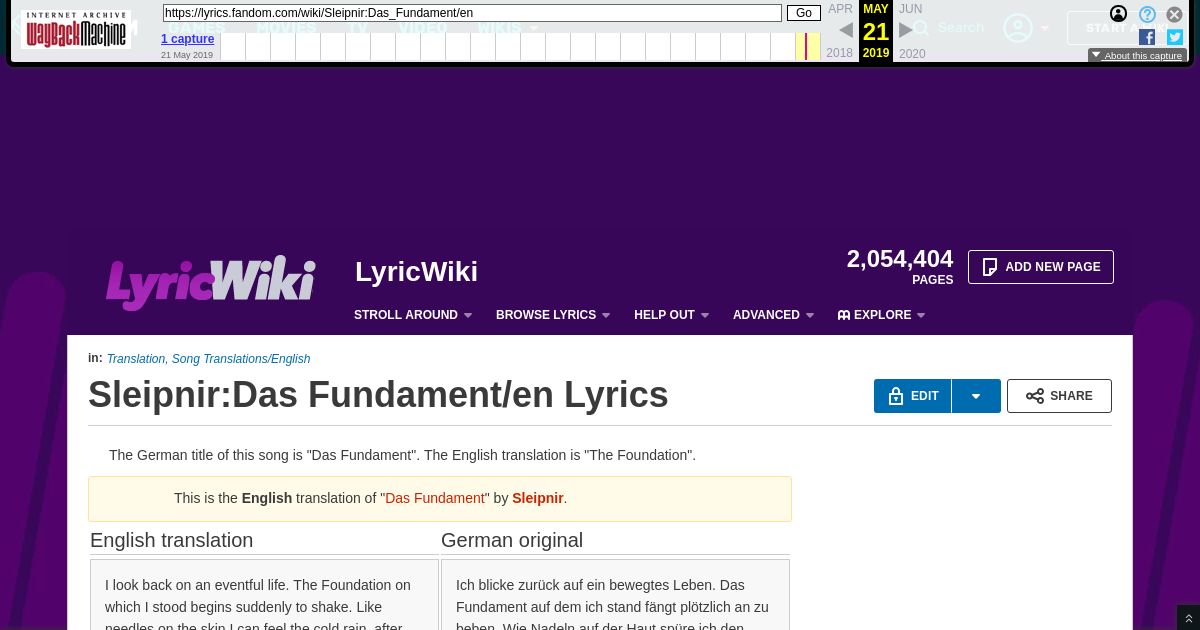Click the APR month label
This screenshot has height=630, width=1200.
(x=840, y=9)
